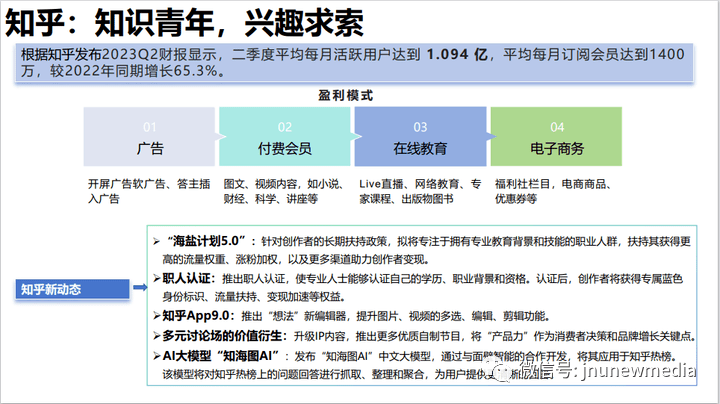This screenshot has height=404, width=720.
Task: Click the text 家课程、出版物图书
Action: point(406,199)
